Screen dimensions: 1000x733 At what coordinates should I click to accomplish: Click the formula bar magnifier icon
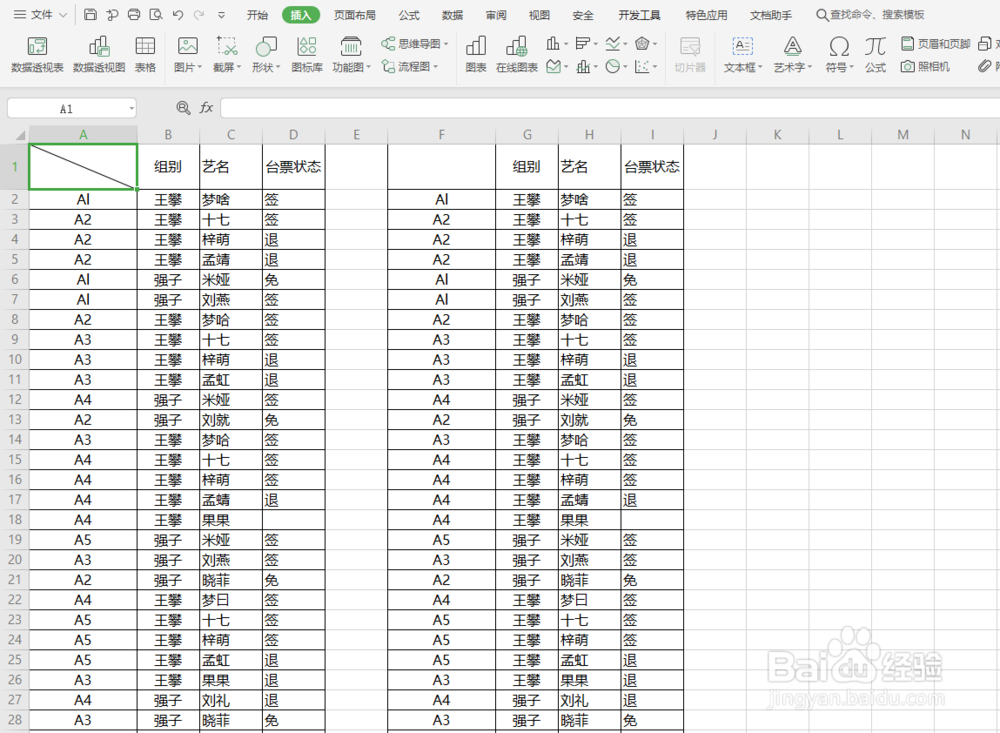(x=183, y=108)
